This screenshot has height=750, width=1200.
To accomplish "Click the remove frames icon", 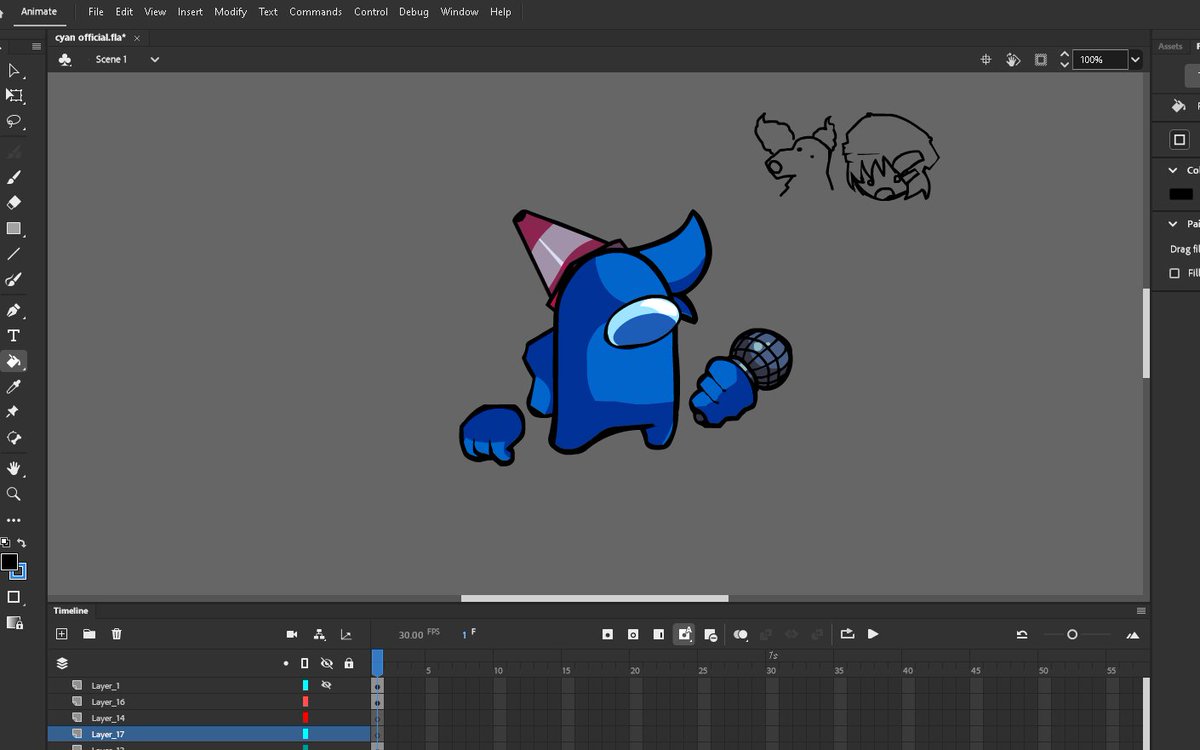I will 710,634.
